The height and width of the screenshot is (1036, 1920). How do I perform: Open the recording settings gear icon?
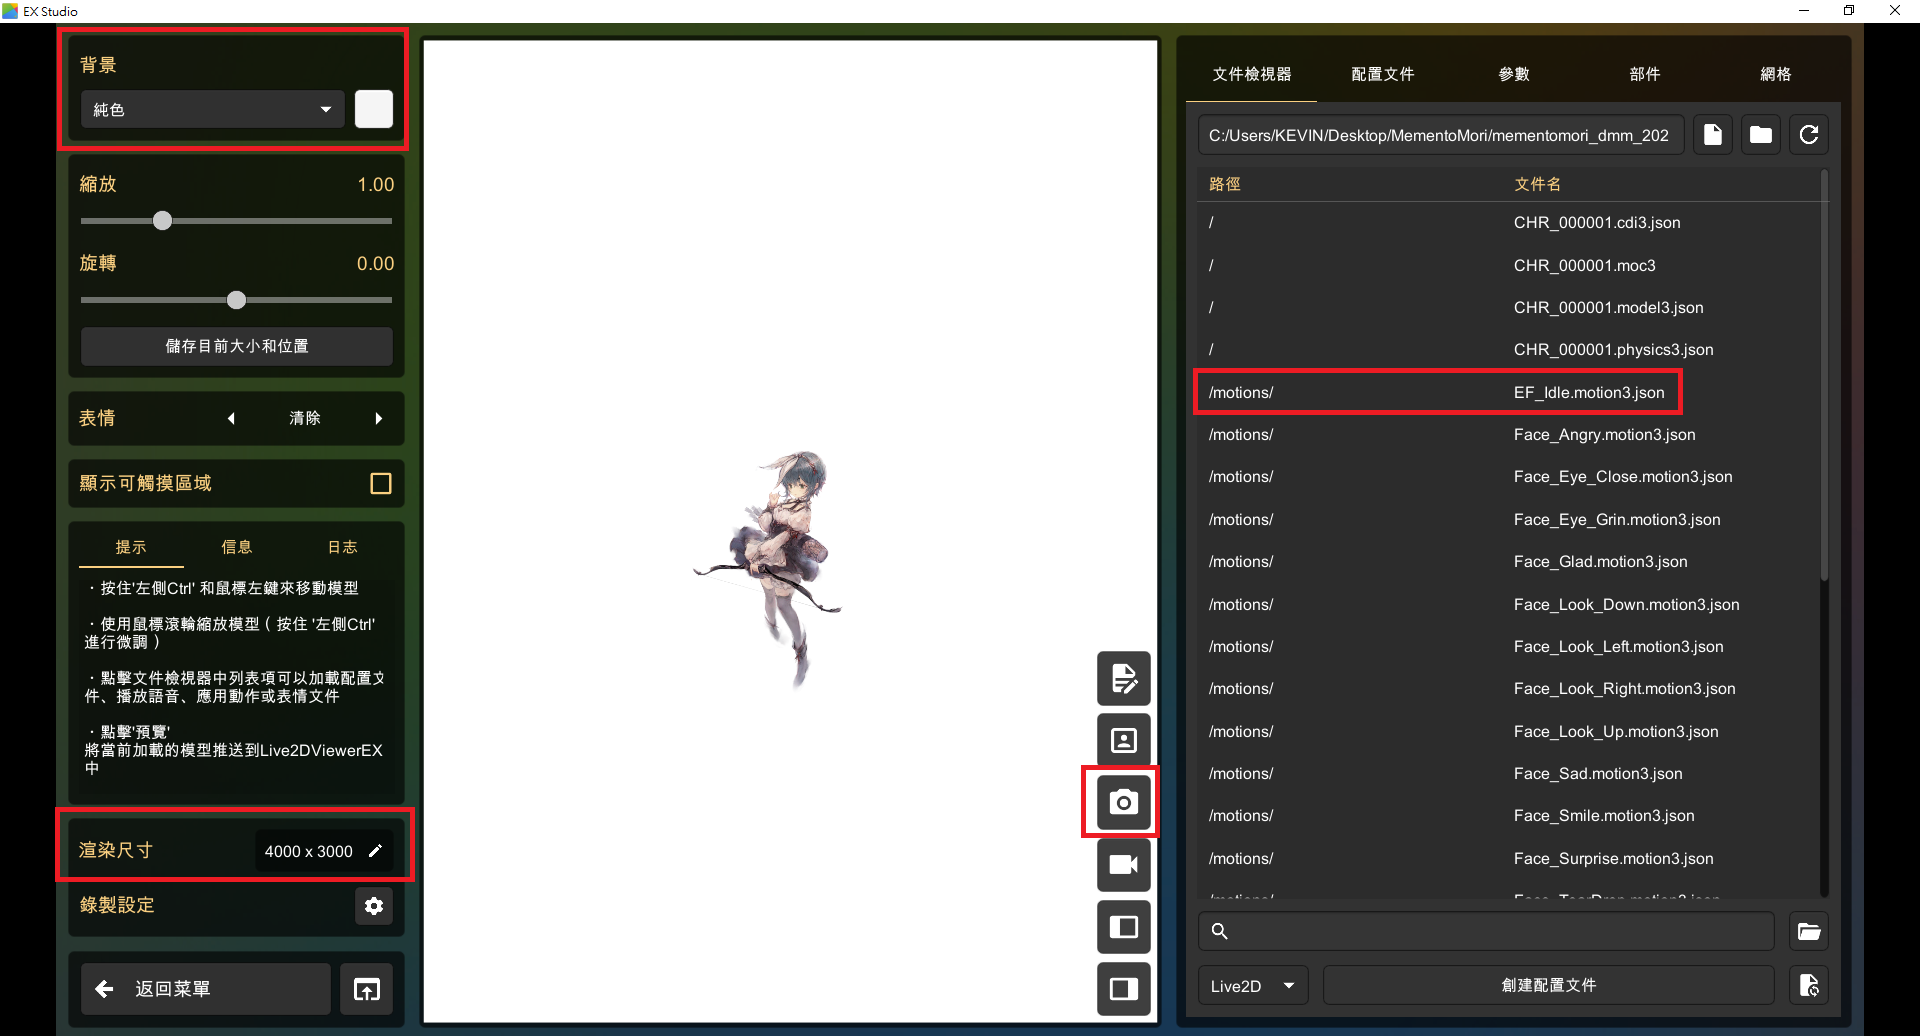[x=374, y=906]
